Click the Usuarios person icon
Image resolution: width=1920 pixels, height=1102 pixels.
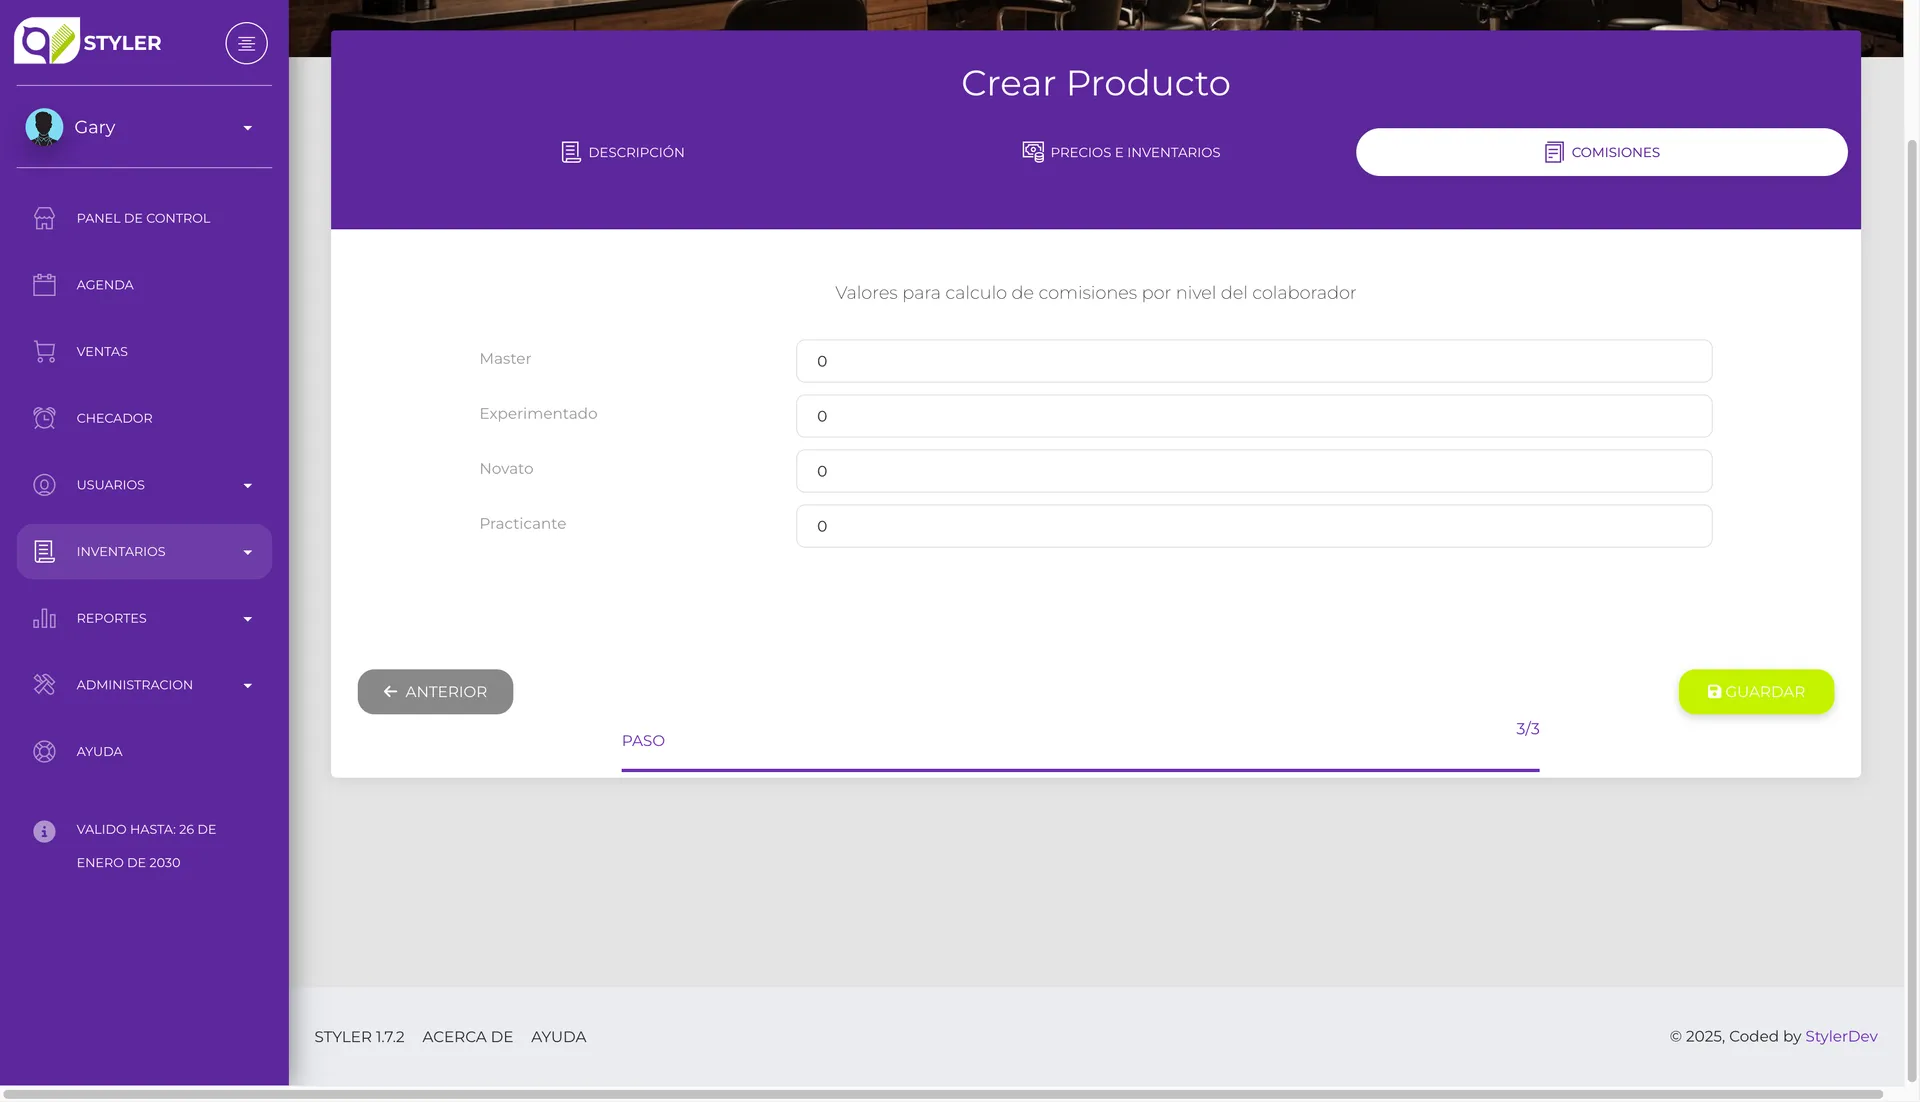tap(44, 485)
